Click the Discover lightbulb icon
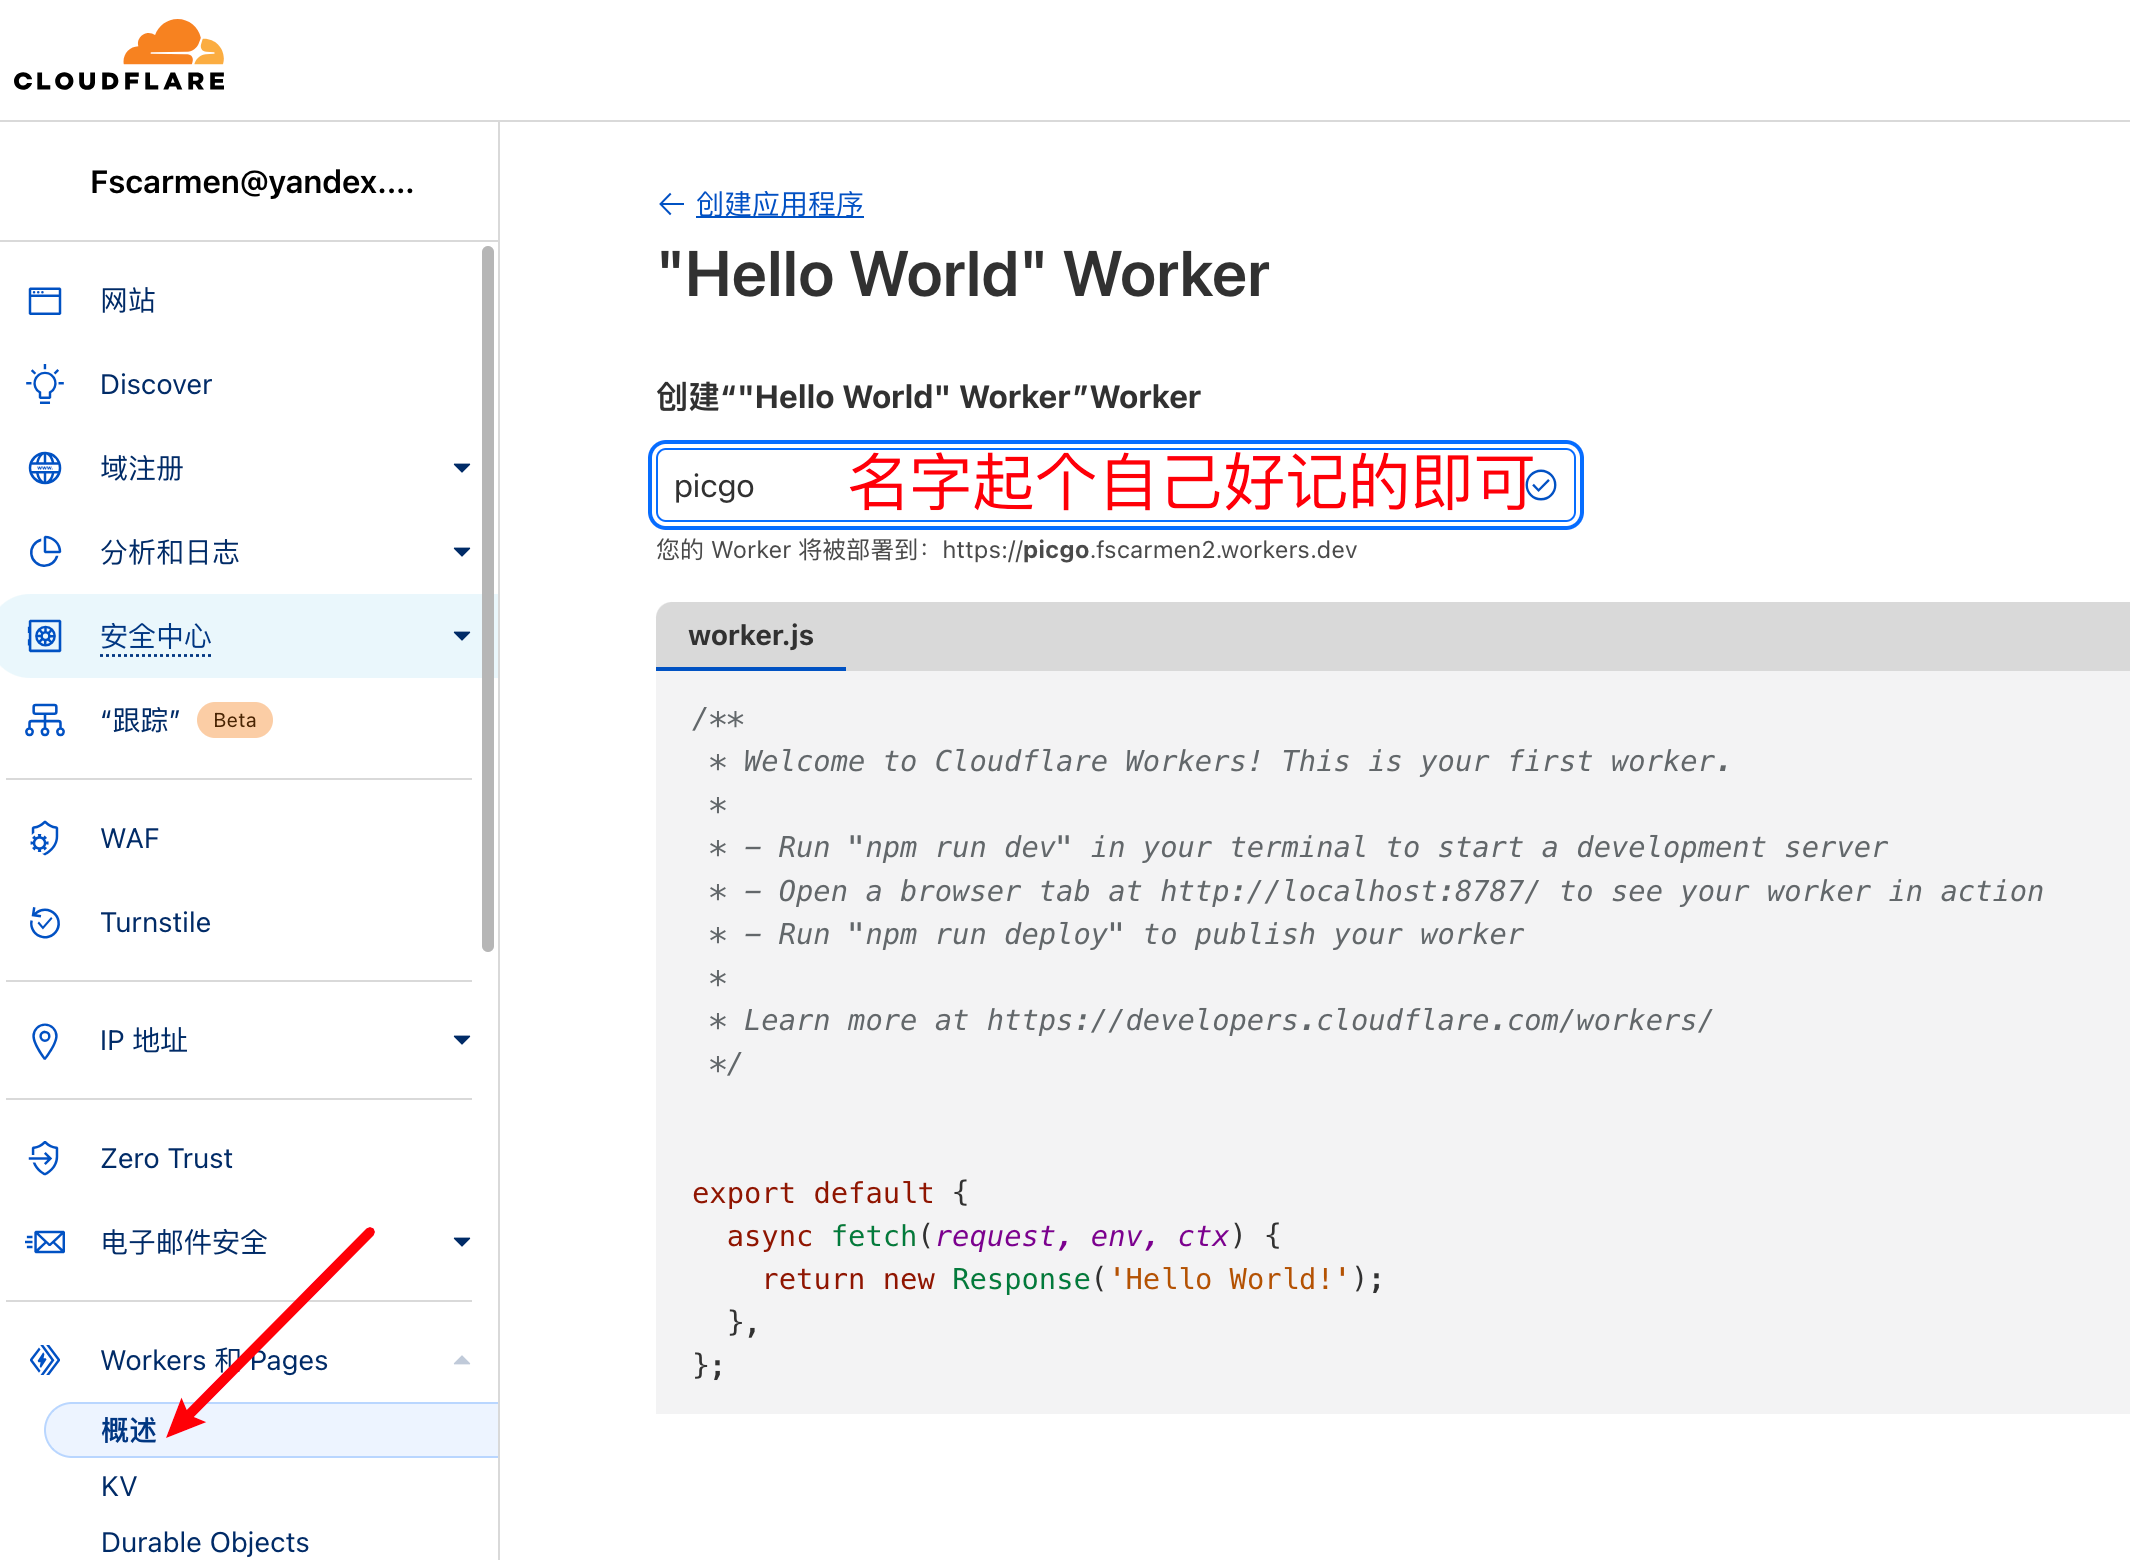This screenshot has width=2130, height=1560. coord(45,385)
